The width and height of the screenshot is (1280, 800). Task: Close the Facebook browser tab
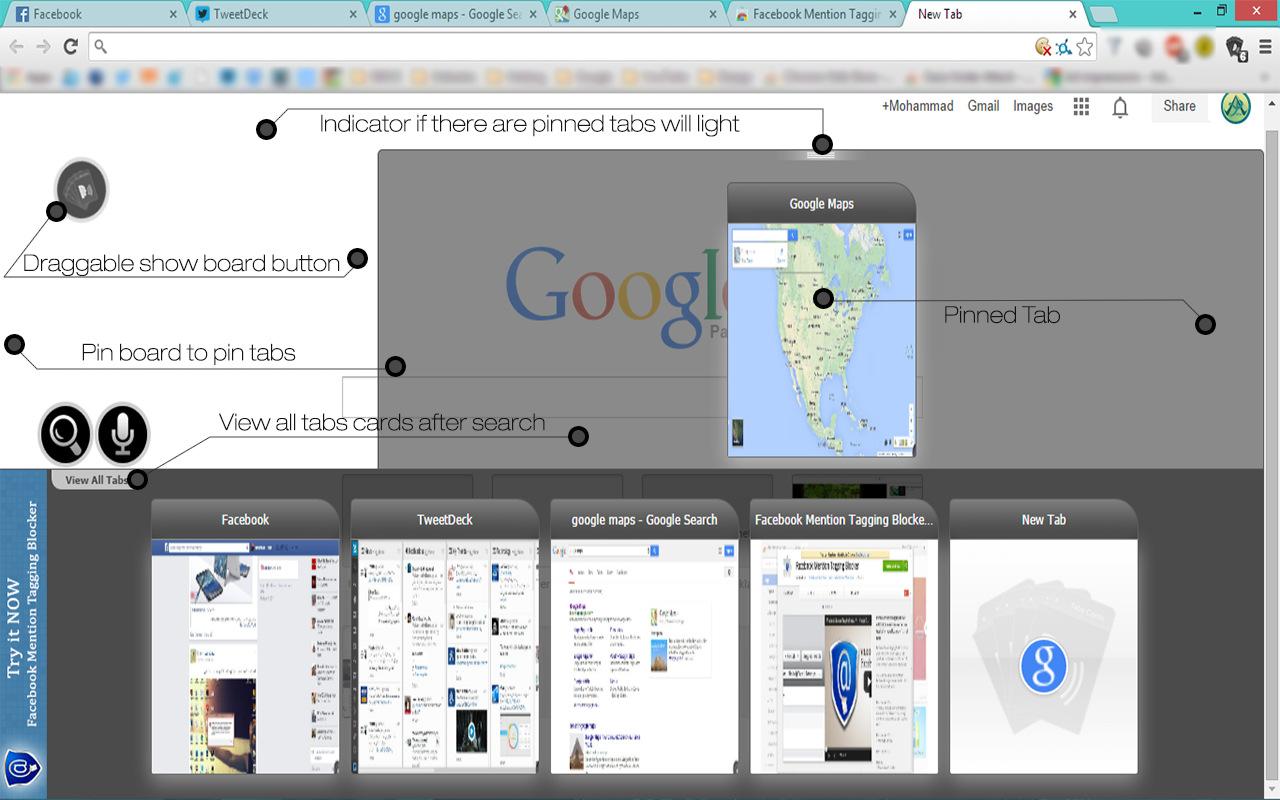point(173,15)
